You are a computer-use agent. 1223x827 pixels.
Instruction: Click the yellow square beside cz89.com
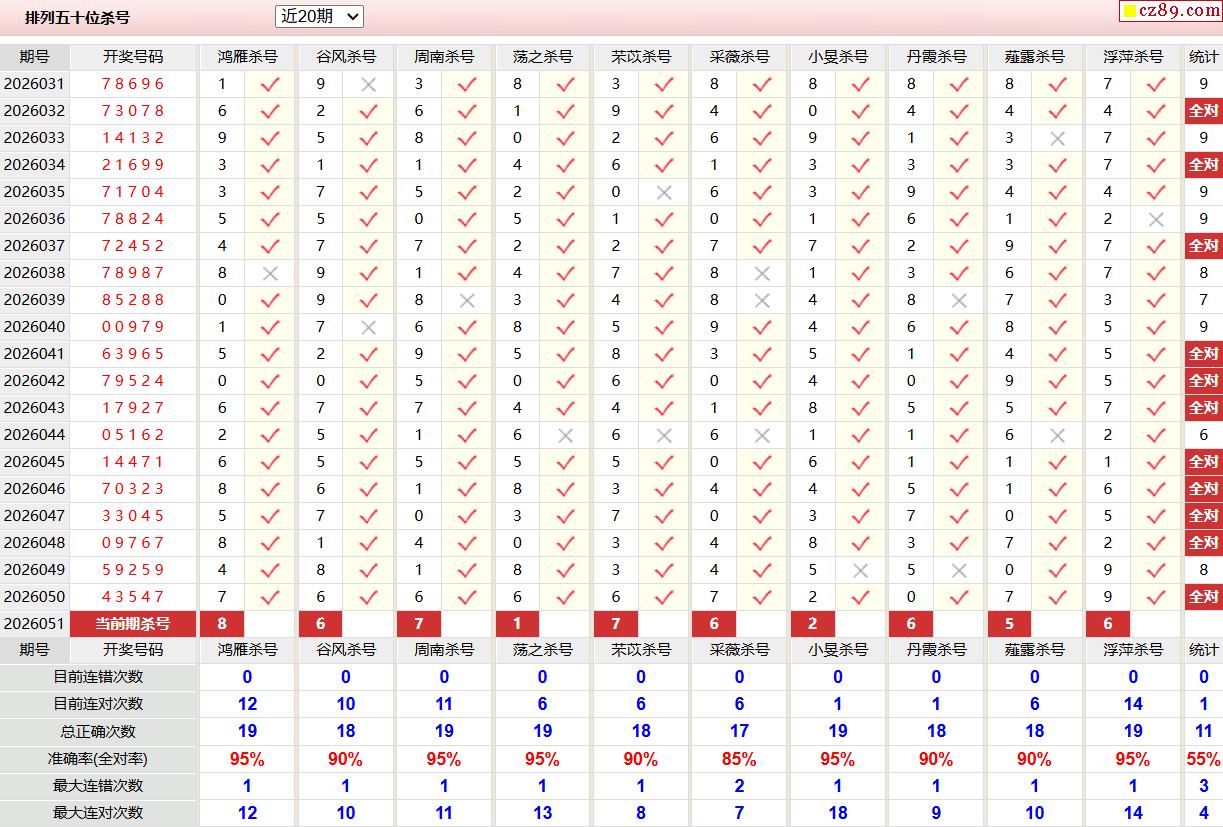click(x=1129, y=12)
